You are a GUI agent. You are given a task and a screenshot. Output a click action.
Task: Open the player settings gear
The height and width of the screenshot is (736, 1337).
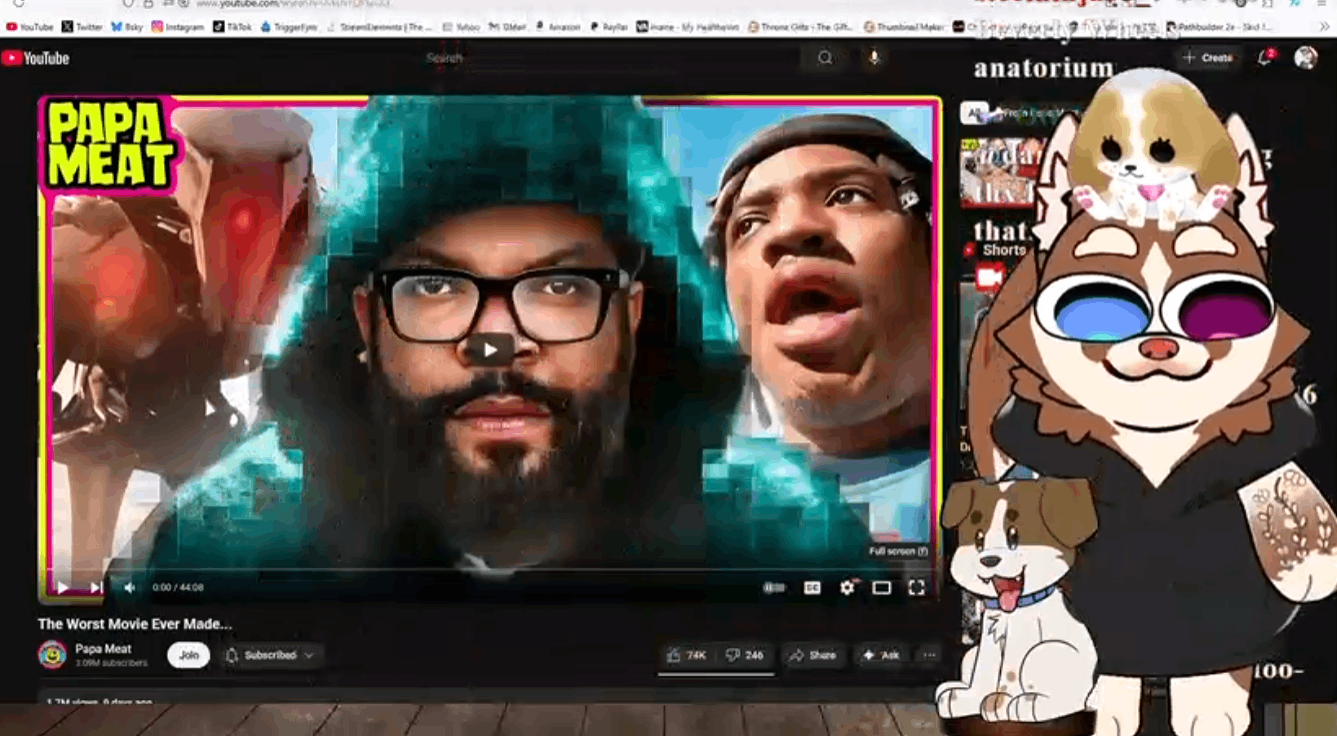pyautogui.click(x=847, y=588)
